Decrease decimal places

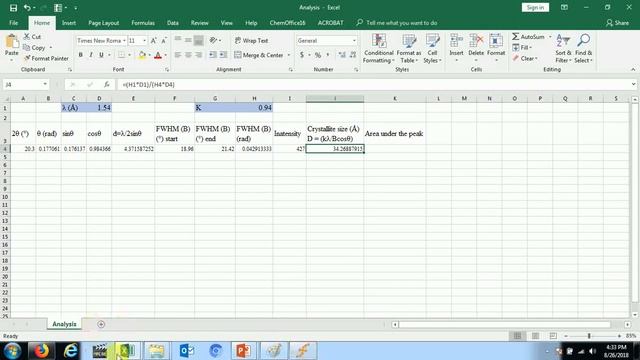[x=353, y=55]
